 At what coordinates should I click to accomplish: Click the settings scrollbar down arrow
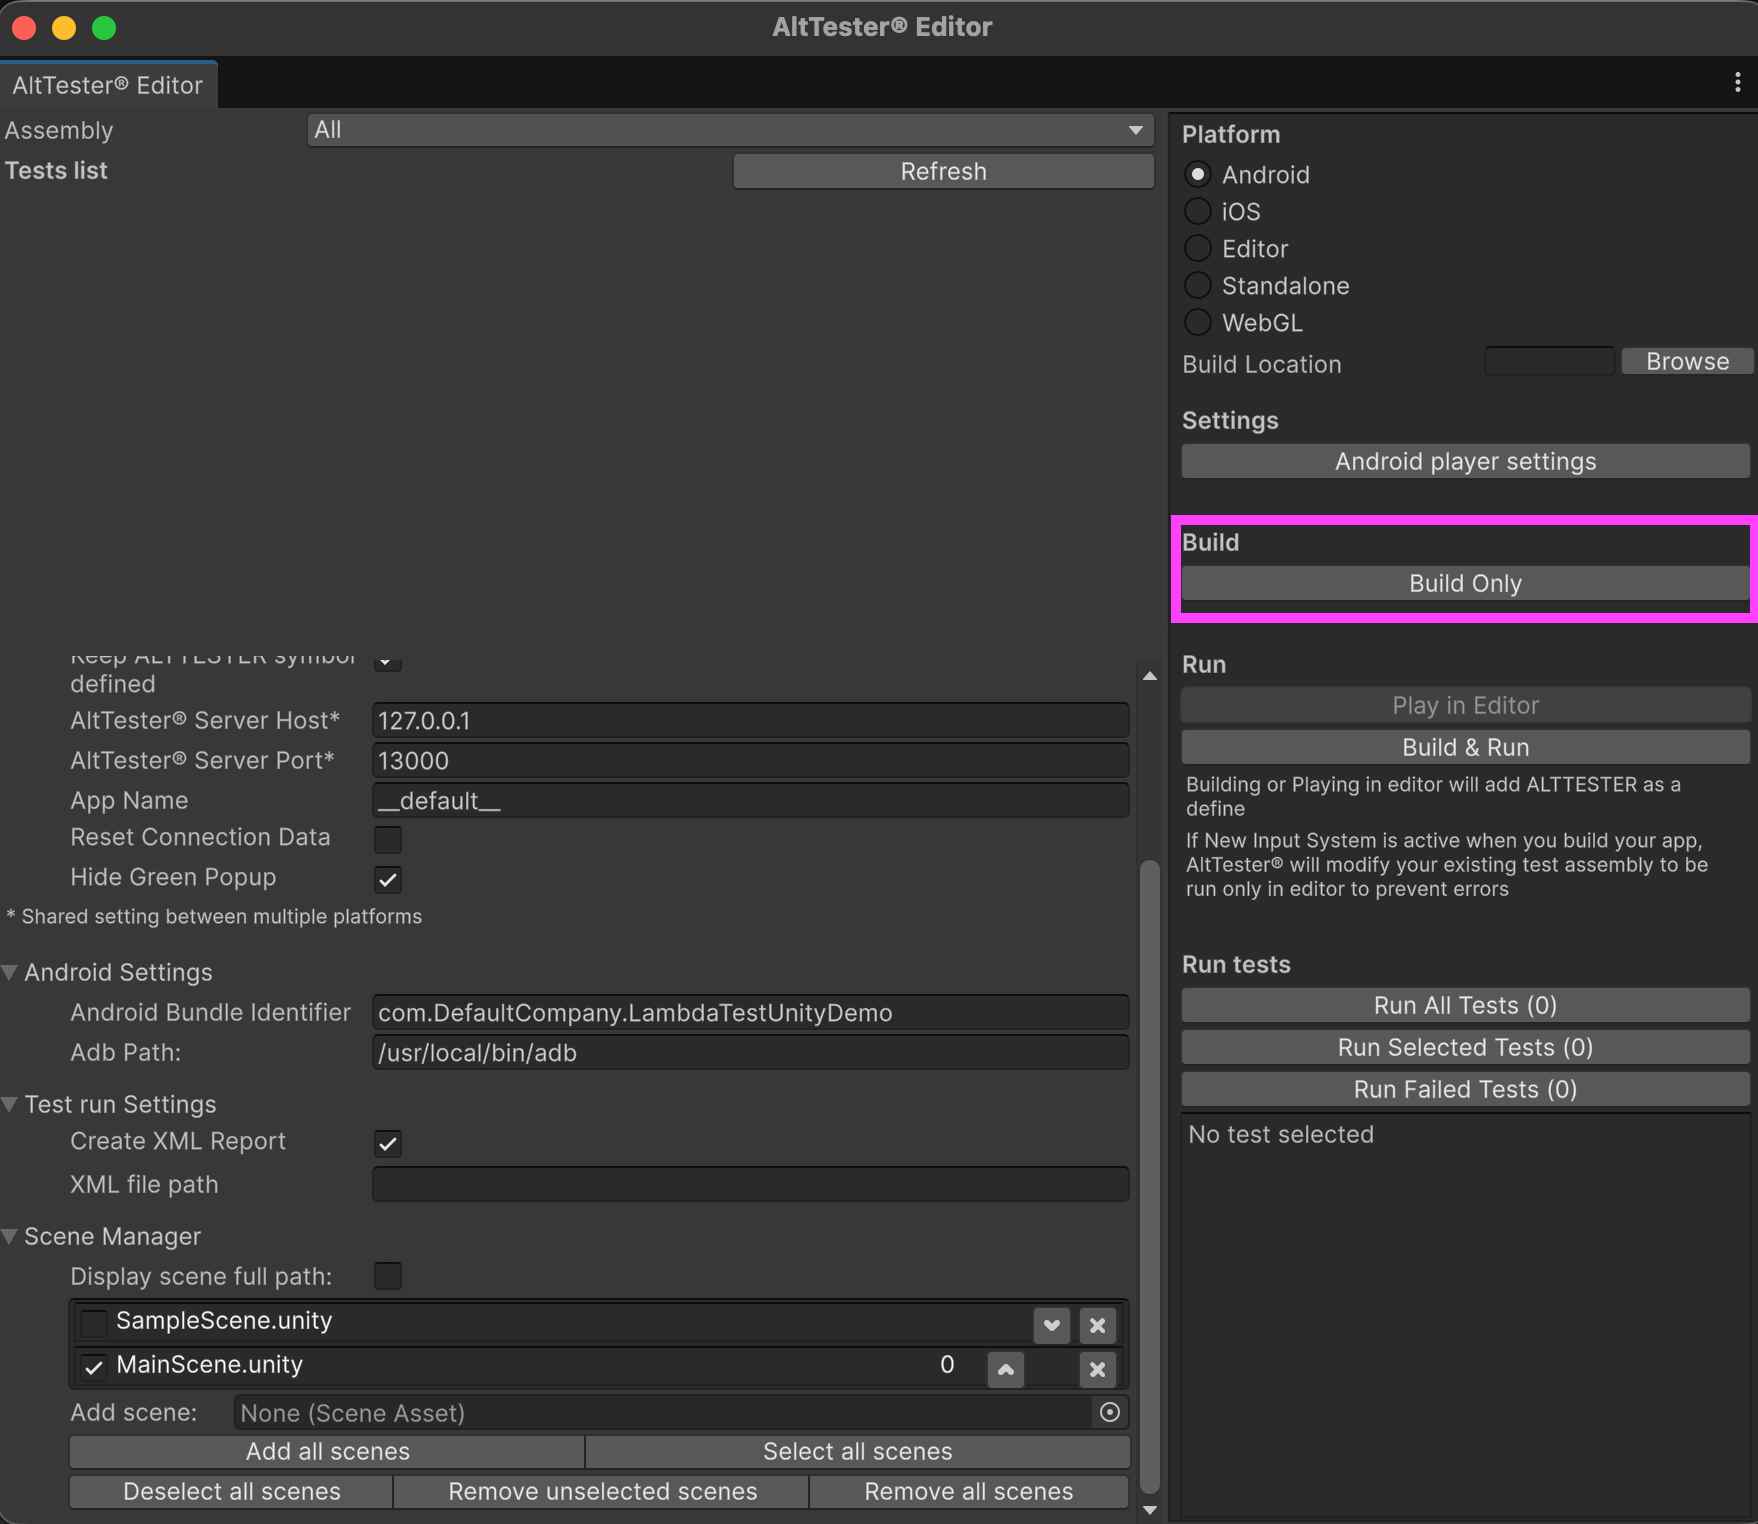tap(1150, 1510)
